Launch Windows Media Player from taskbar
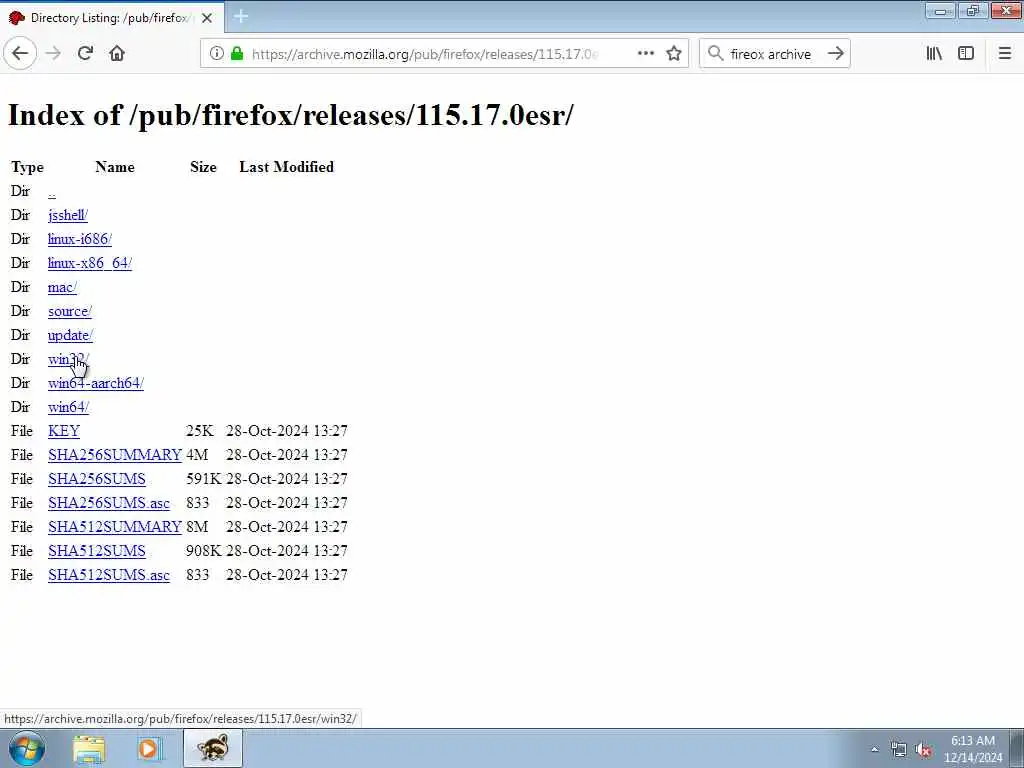The height and width of the screenshot is (768, 1024). click(x=149, y=749)
